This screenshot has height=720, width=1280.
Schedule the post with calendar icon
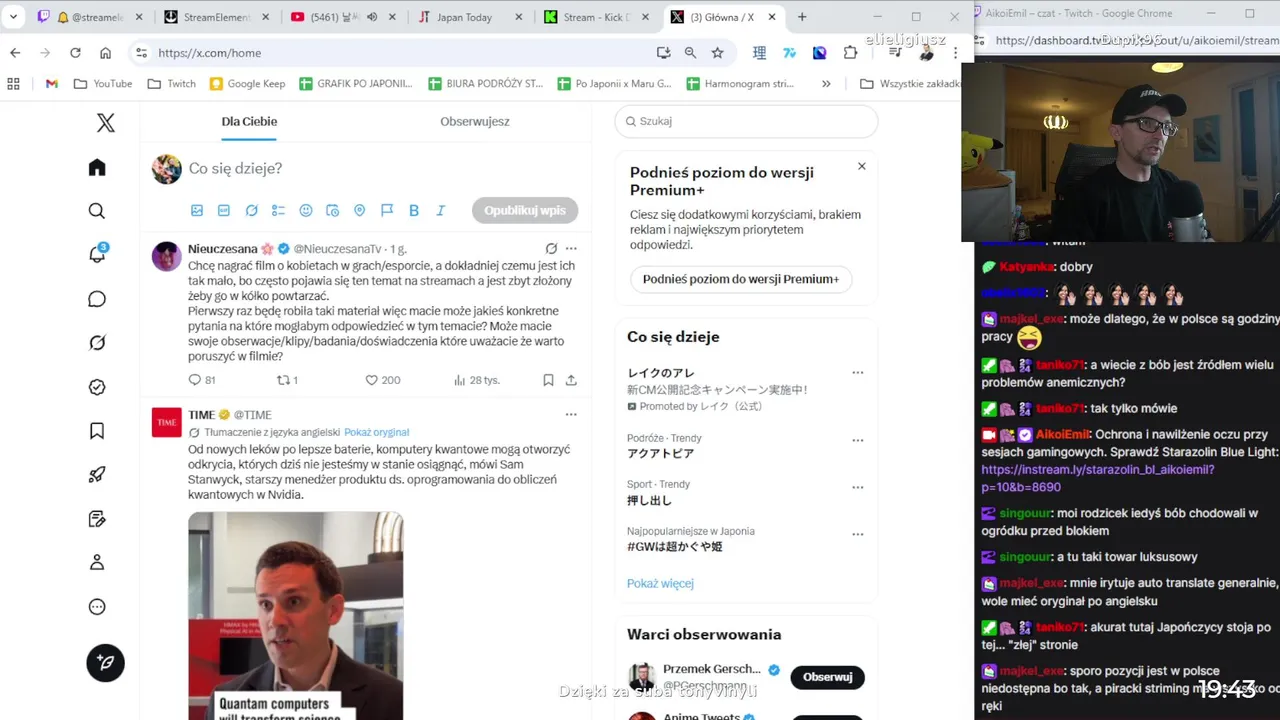tap(333, 211)
